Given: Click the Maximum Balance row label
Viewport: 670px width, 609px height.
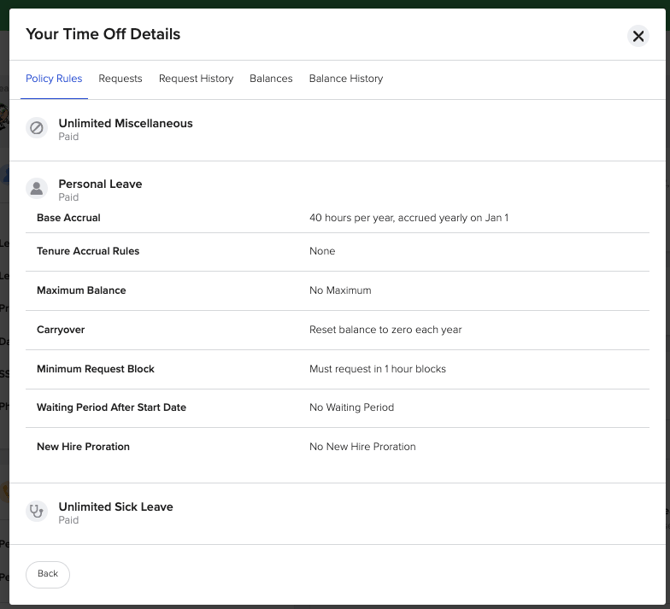Looking at the screenshot, I should coord(81,291).
